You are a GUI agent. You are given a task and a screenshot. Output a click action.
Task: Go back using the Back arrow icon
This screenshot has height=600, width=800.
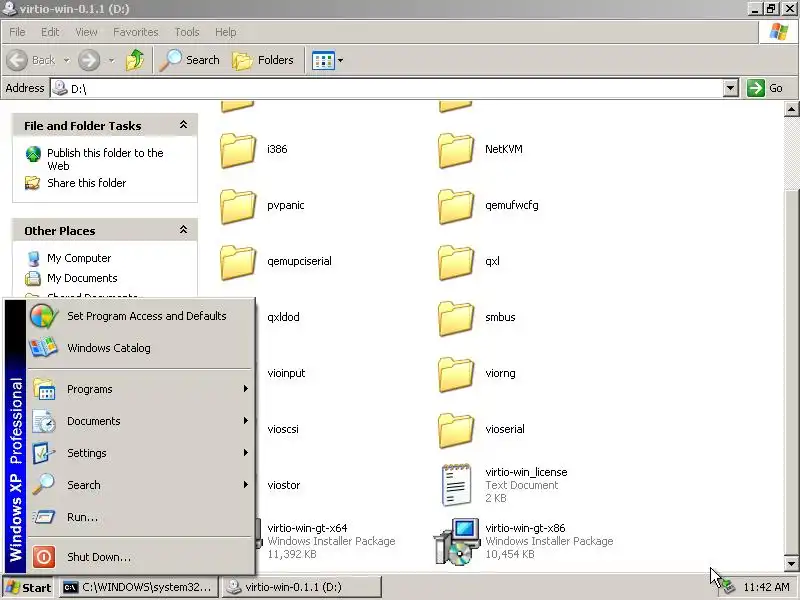tap(17, 60)
